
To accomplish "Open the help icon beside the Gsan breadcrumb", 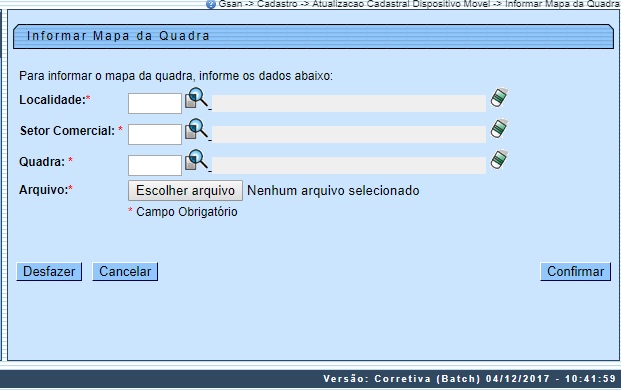I will (x=211, y=4).
